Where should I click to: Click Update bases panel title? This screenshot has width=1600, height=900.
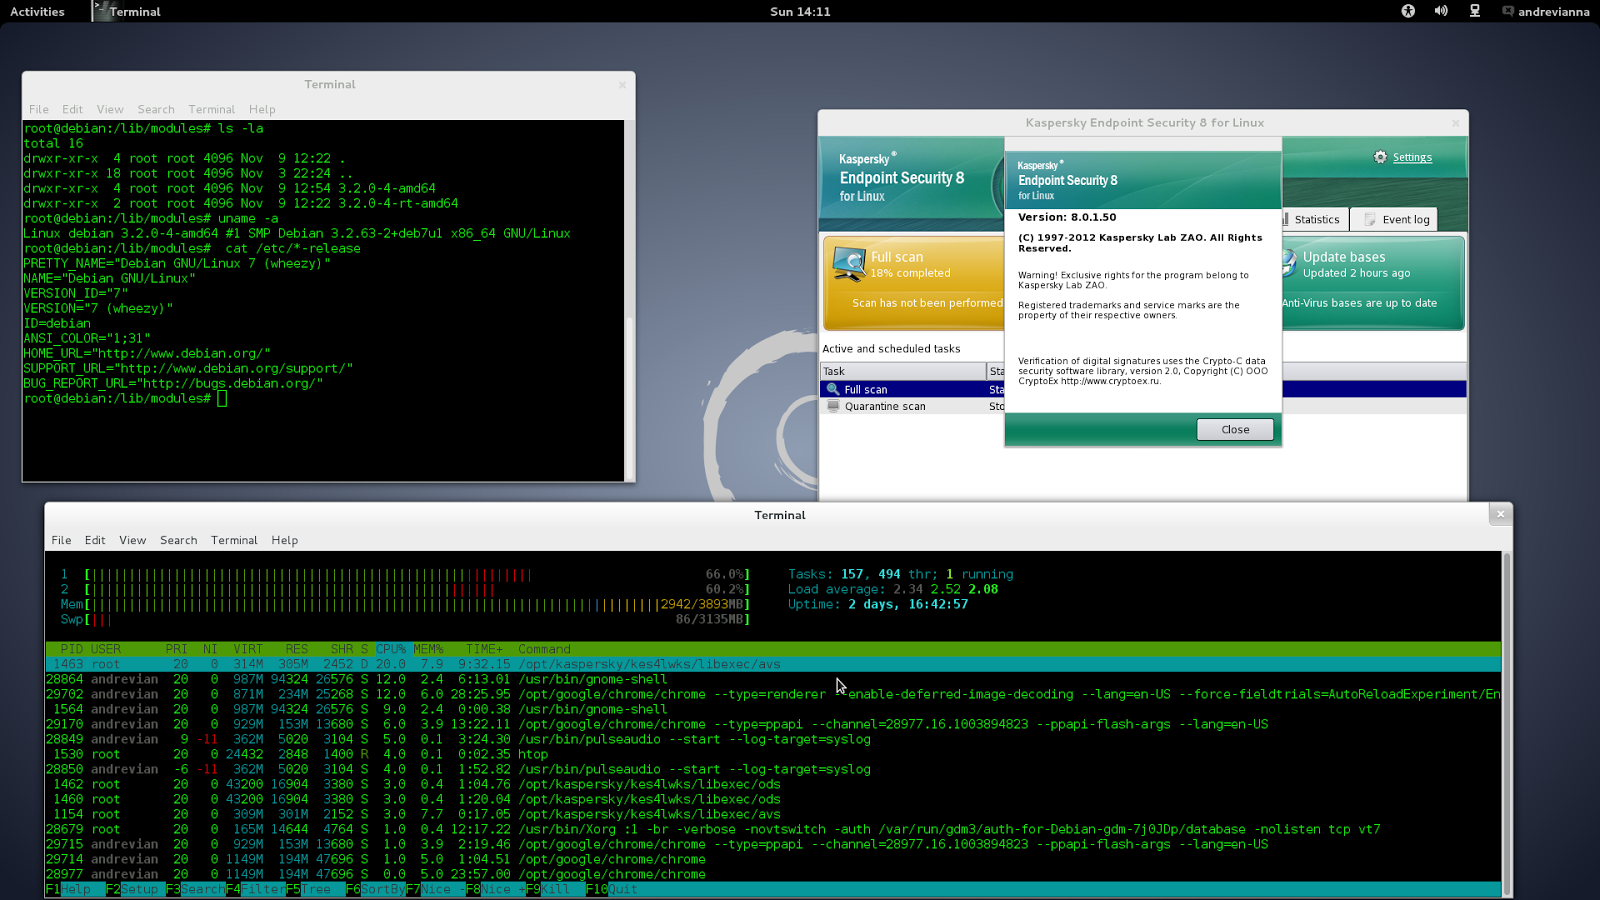(x=1344, y=257)
